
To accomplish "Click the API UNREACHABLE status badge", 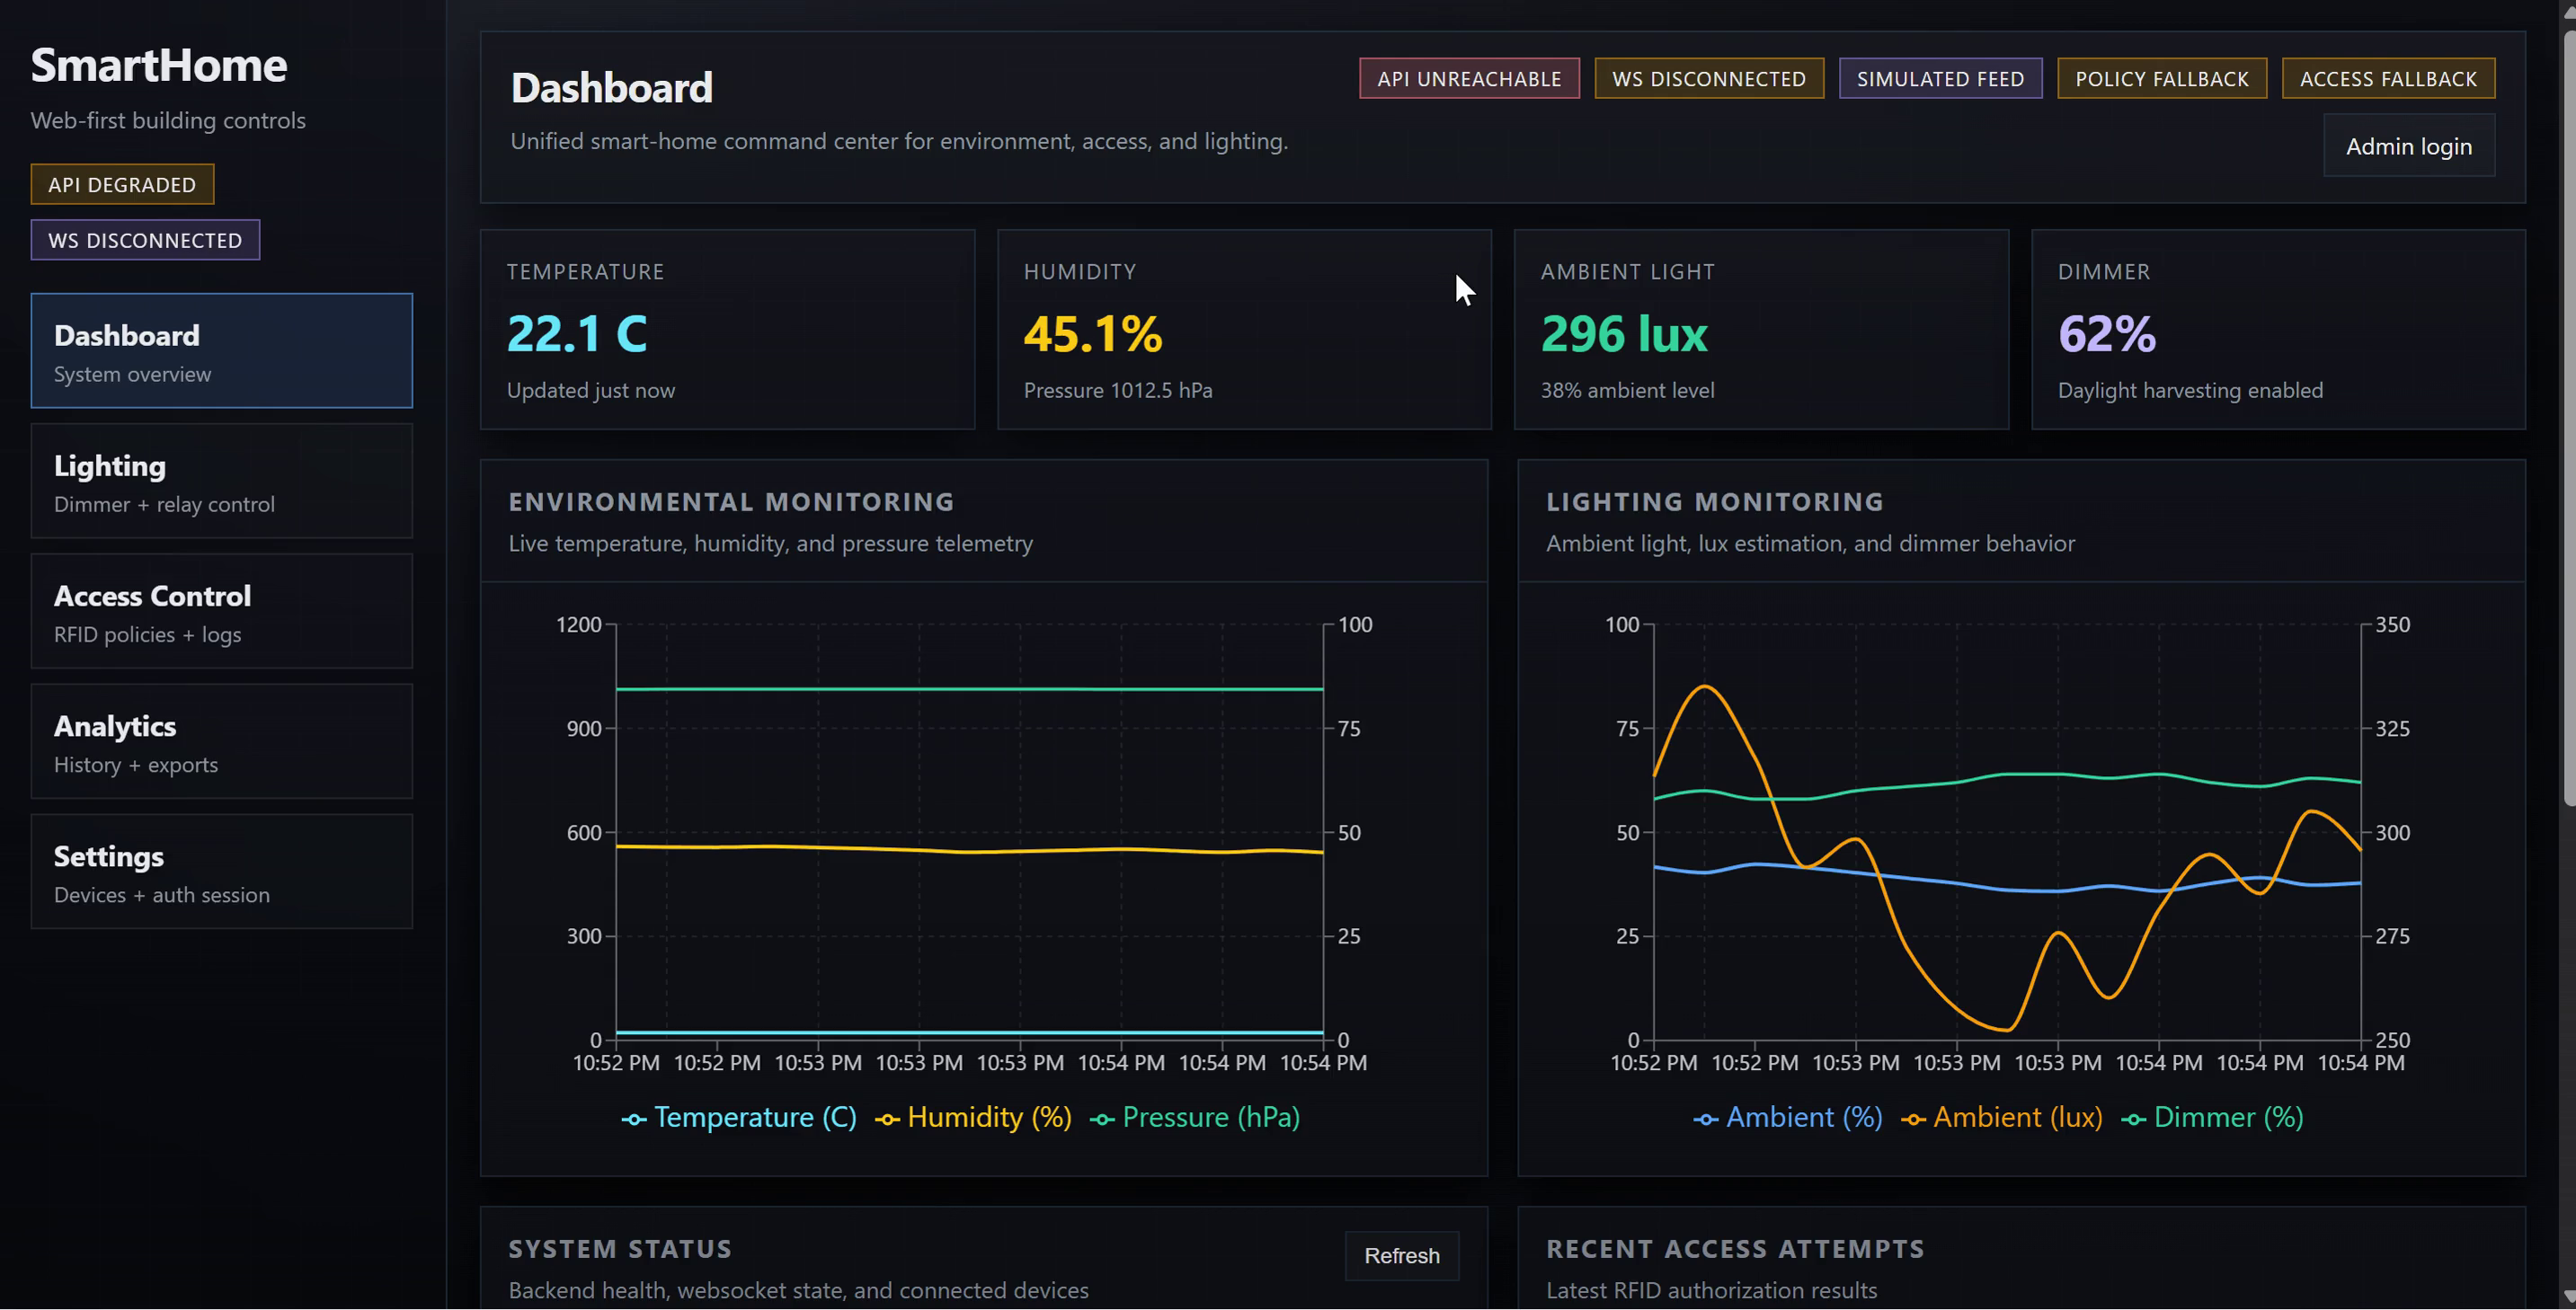I will point(1468,79).
